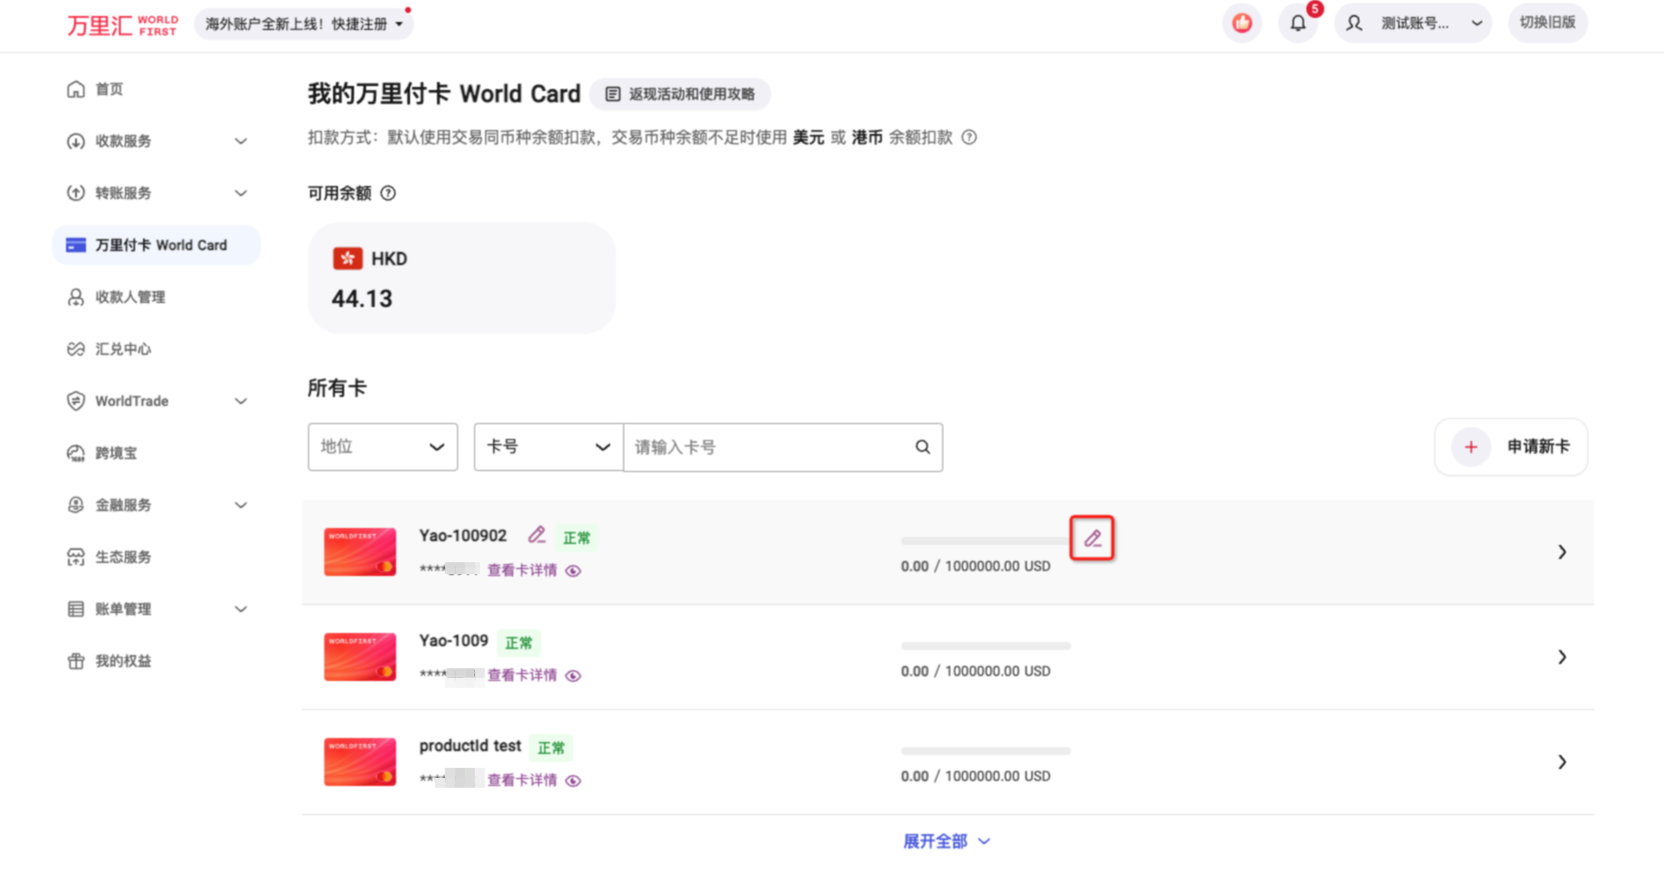Click the search magnifier in card number field
This screenshot has height=882, width=1664.
(x=922, y=447)
